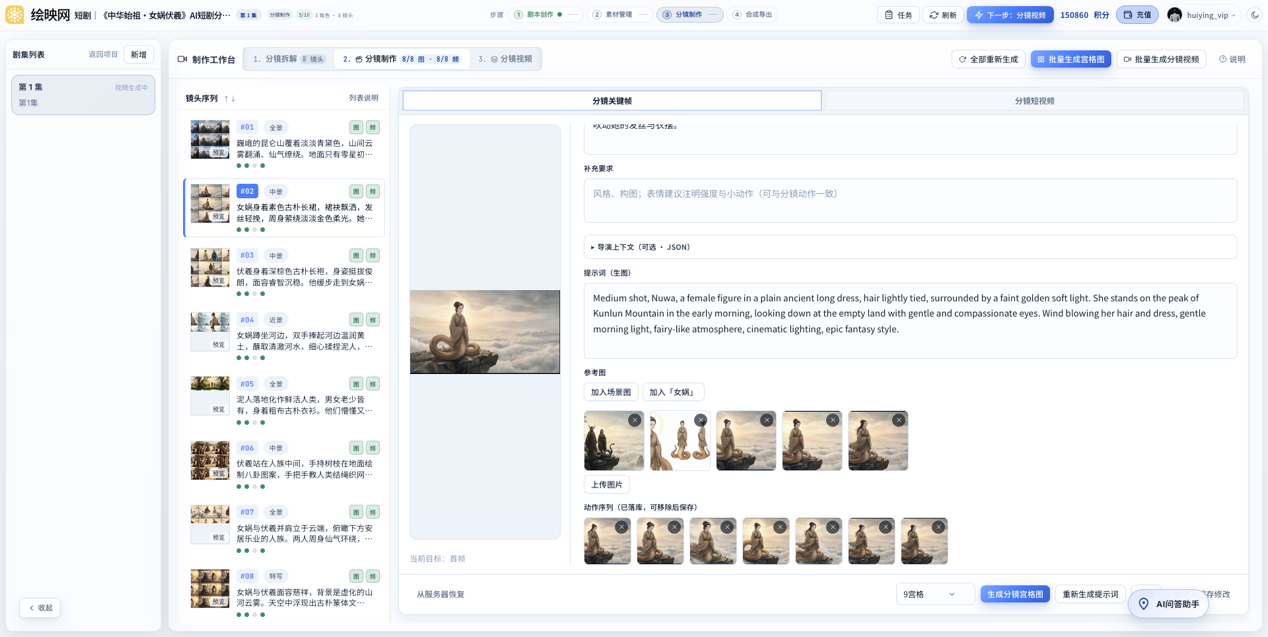This screenshot has width=1268, height=637.
Task: Click 新增 episode button
Action: (x=139, y=55)
